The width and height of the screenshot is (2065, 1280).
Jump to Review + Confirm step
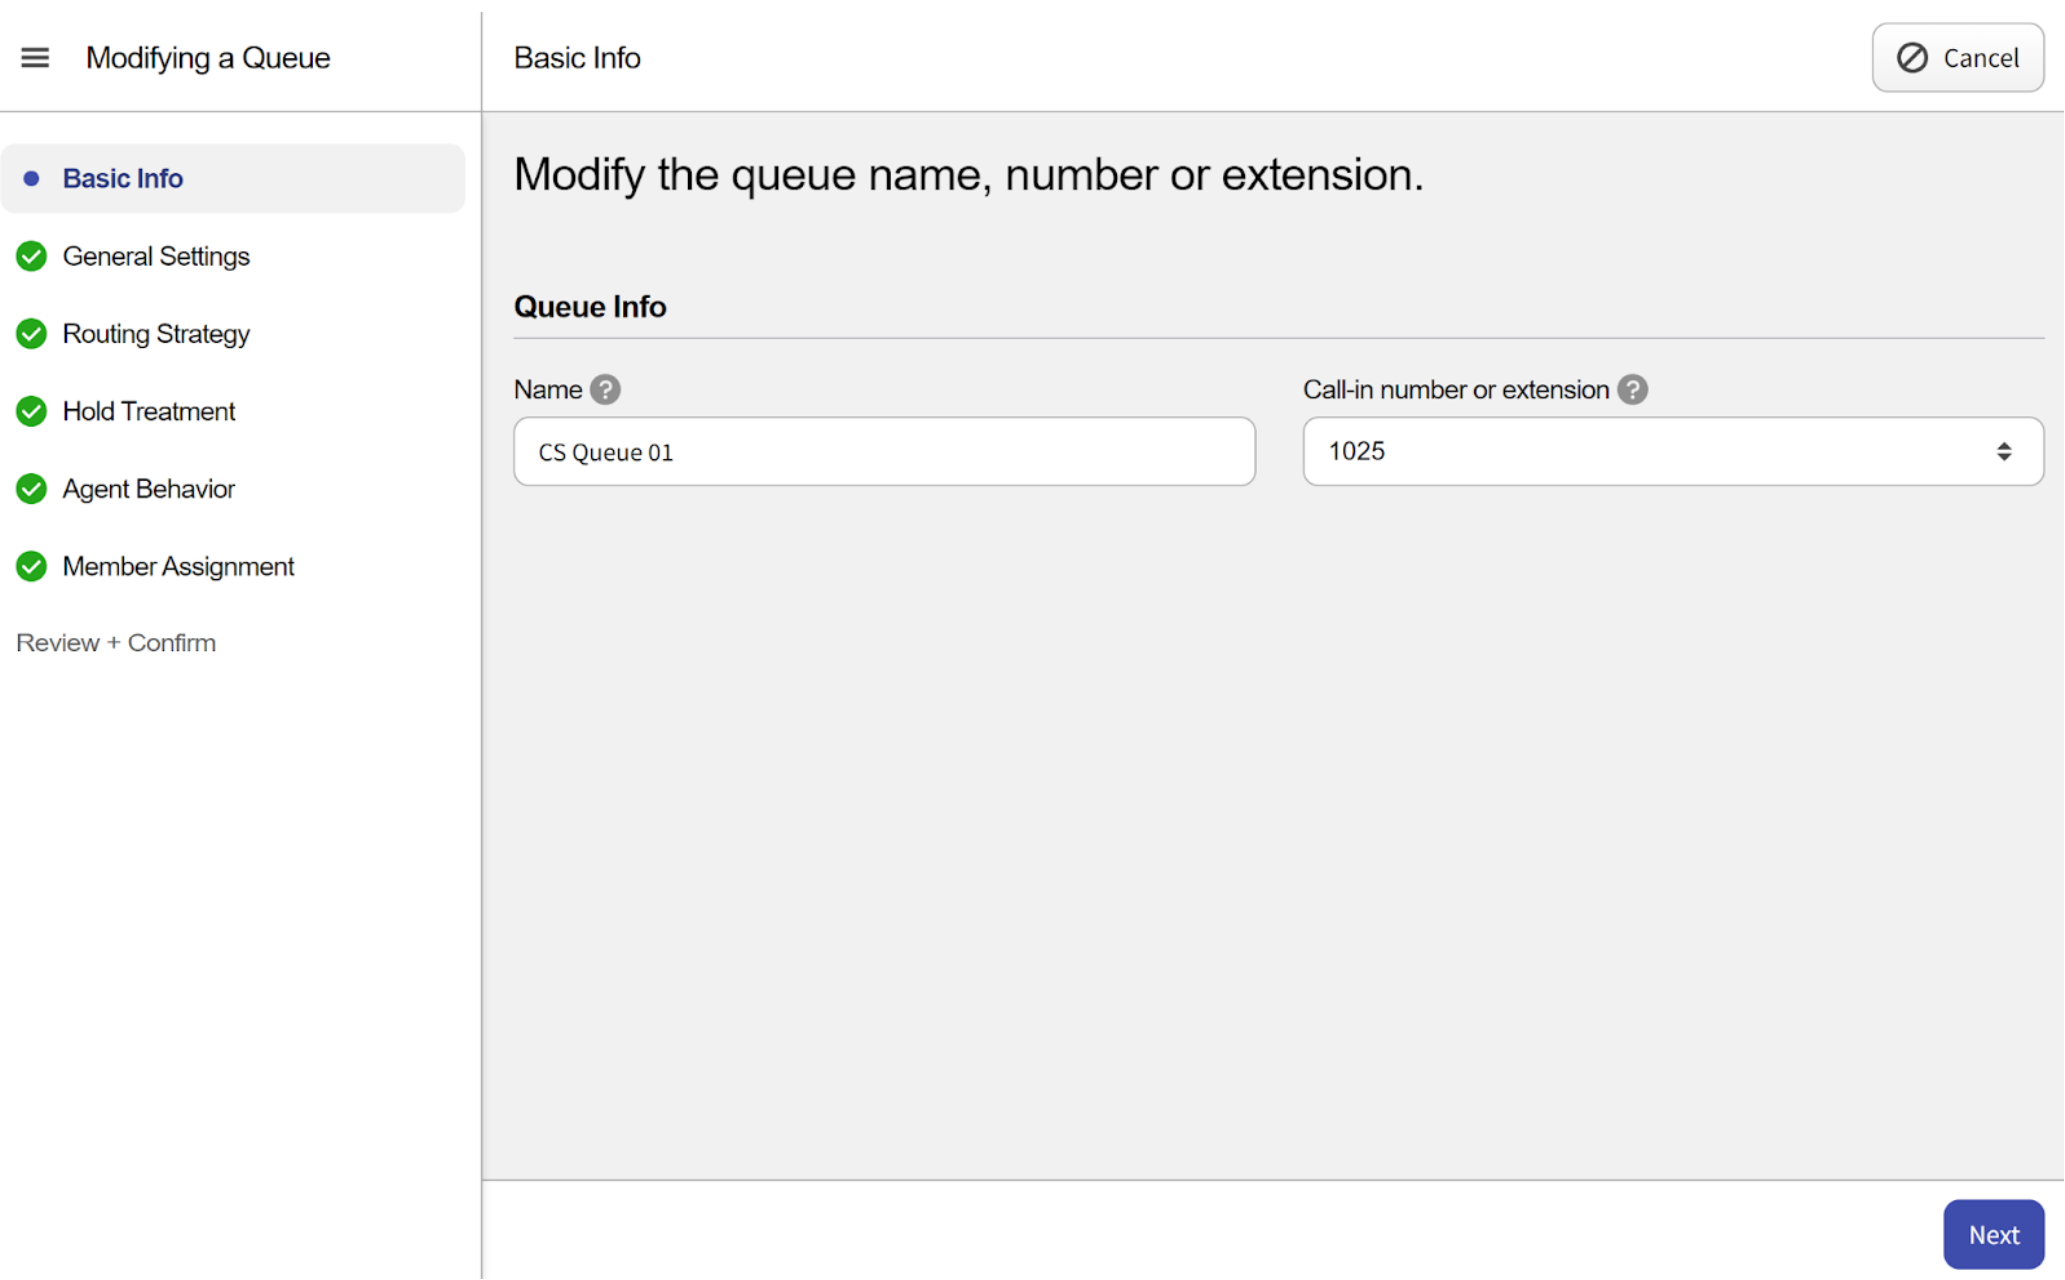pyautogui.click(x=116, y=643)
